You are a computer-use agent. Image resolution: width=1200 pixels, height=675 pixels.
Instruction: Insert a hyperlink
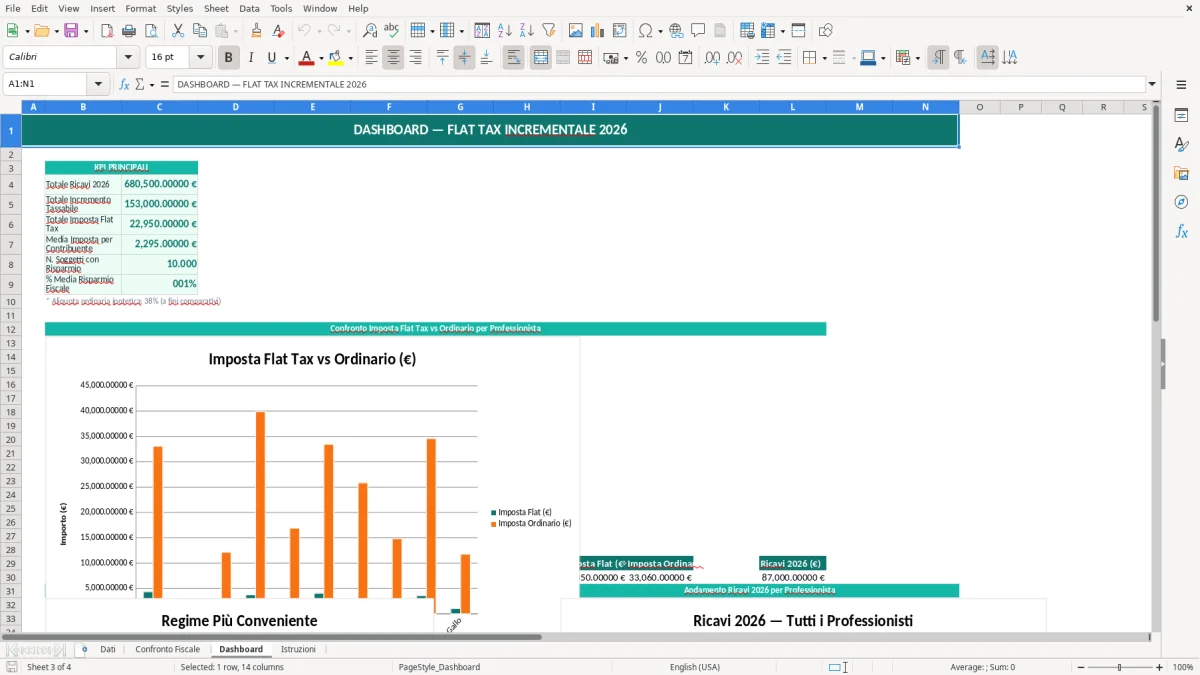coord(677,31)
